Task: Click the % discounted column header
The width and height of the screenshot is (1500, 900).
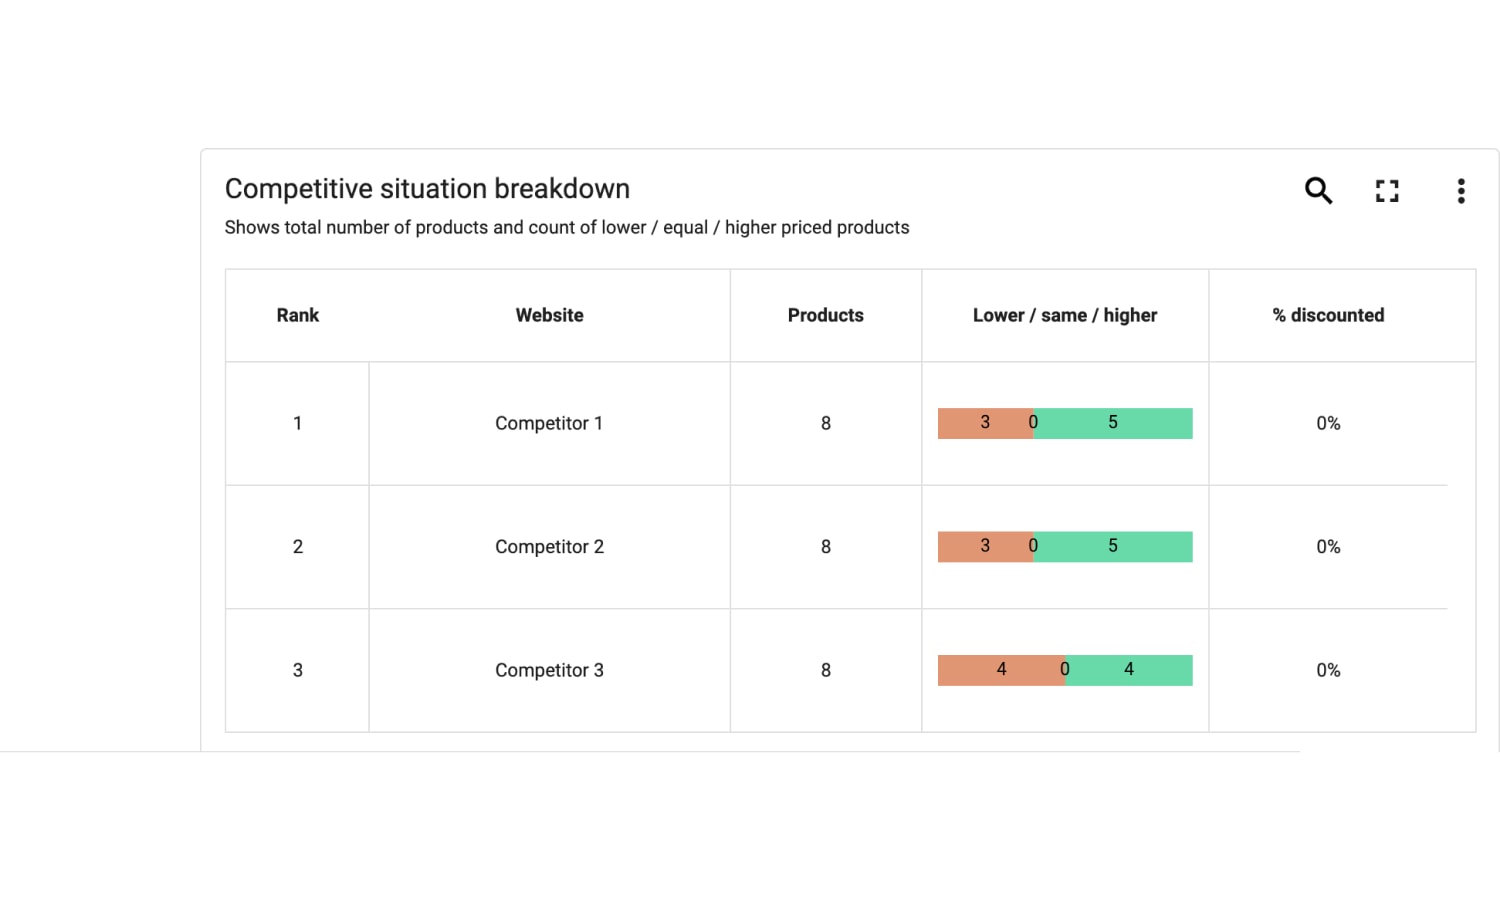Action: click(1328, 315)
